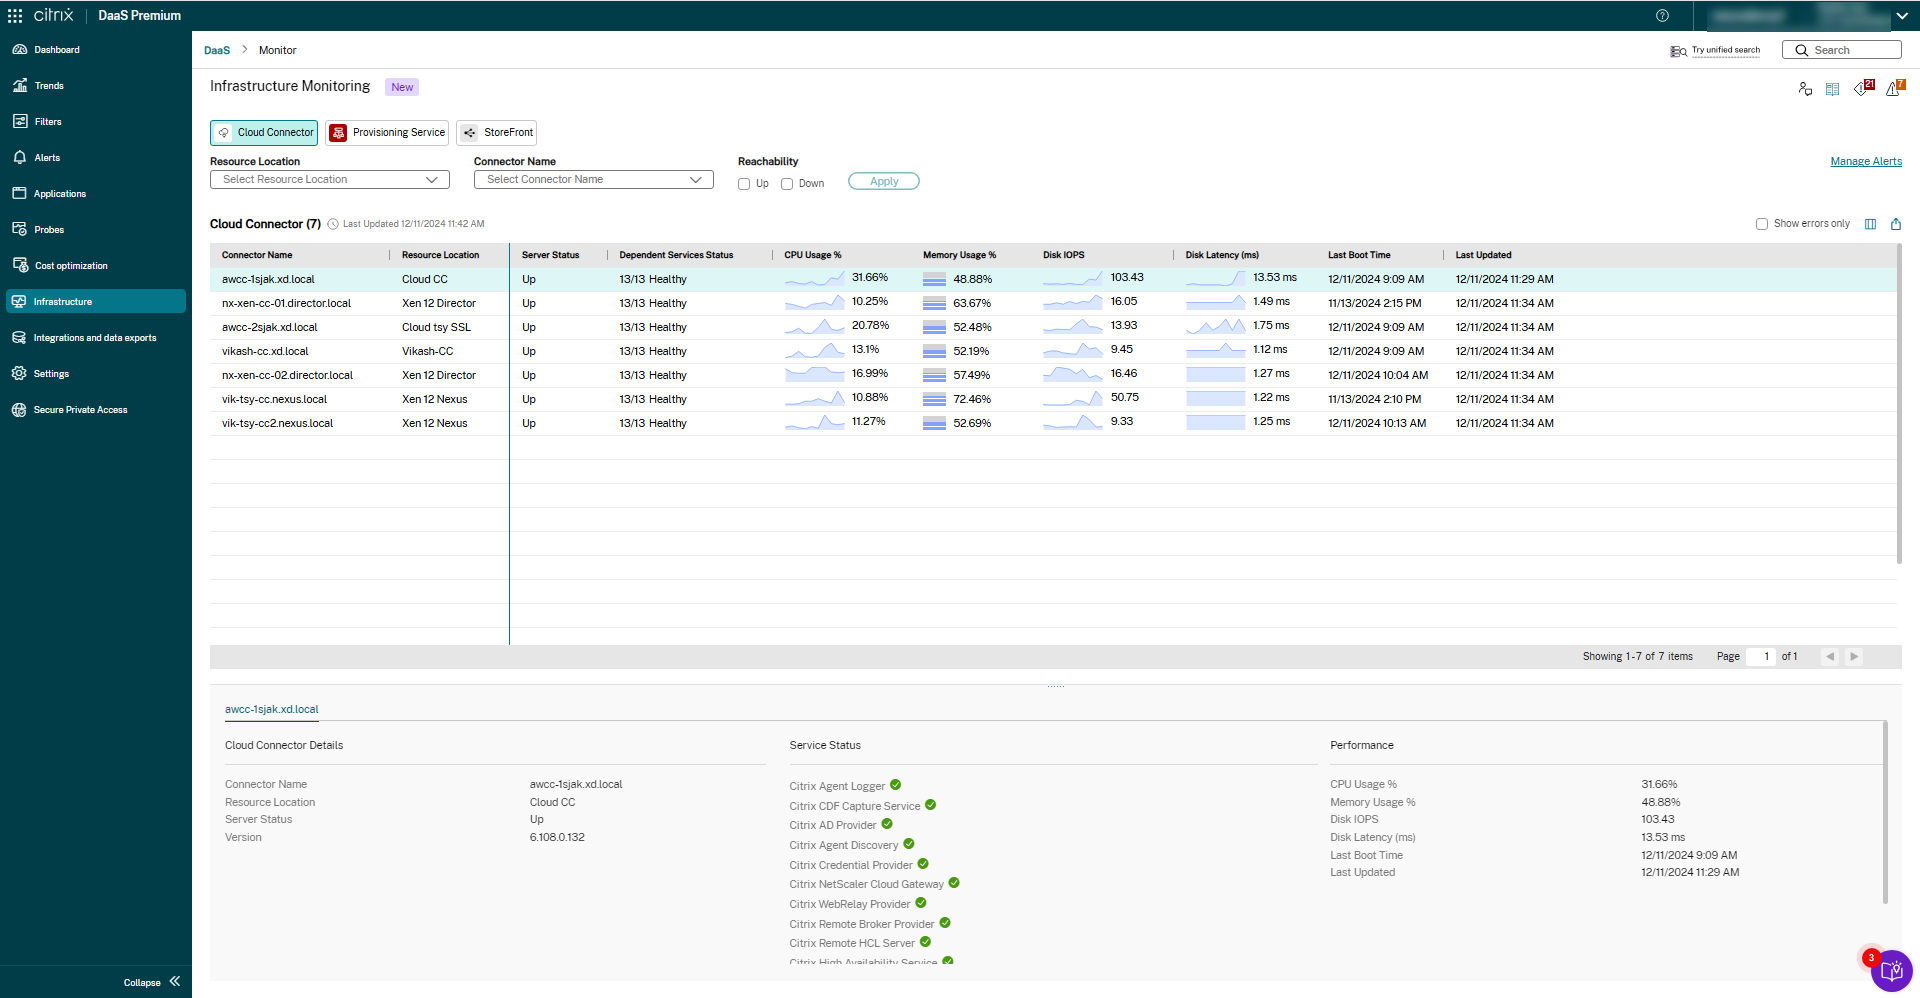
Task: Click the Apply filter button
Action: (883, 181)
